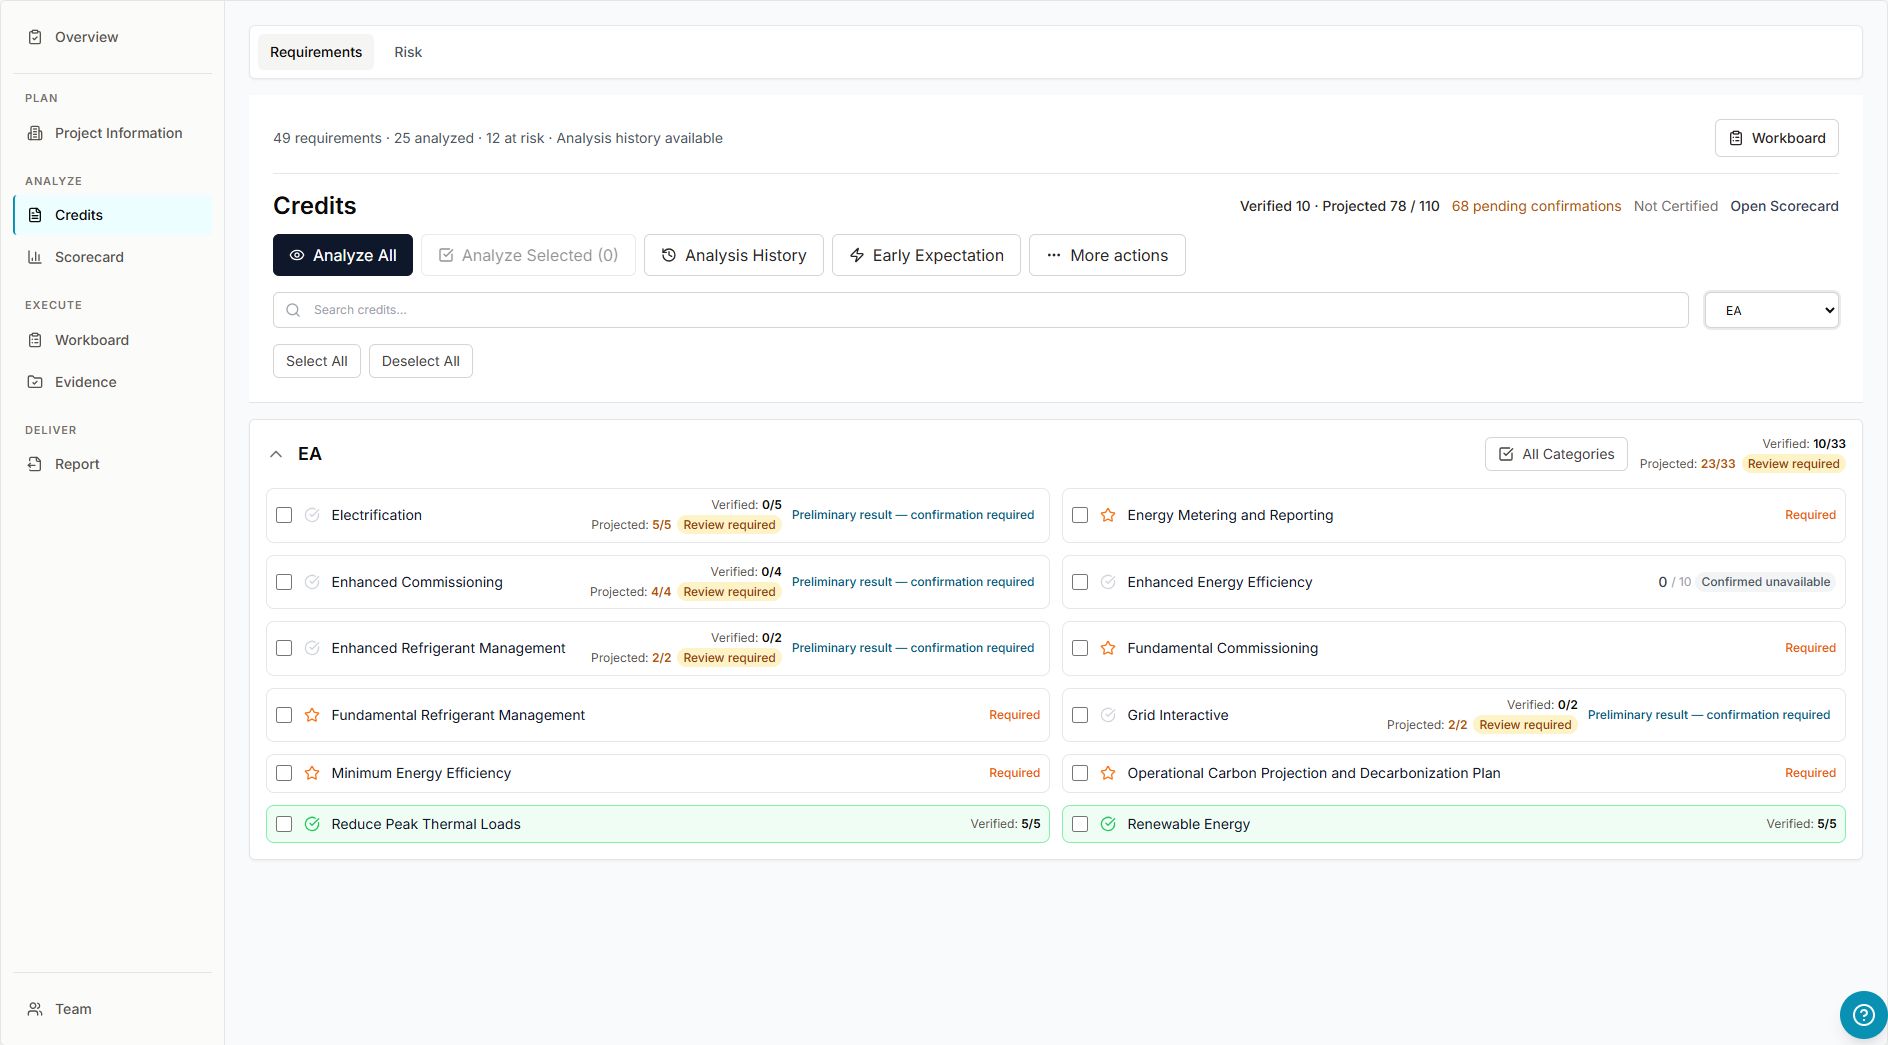Click Select All credits button

317,361
